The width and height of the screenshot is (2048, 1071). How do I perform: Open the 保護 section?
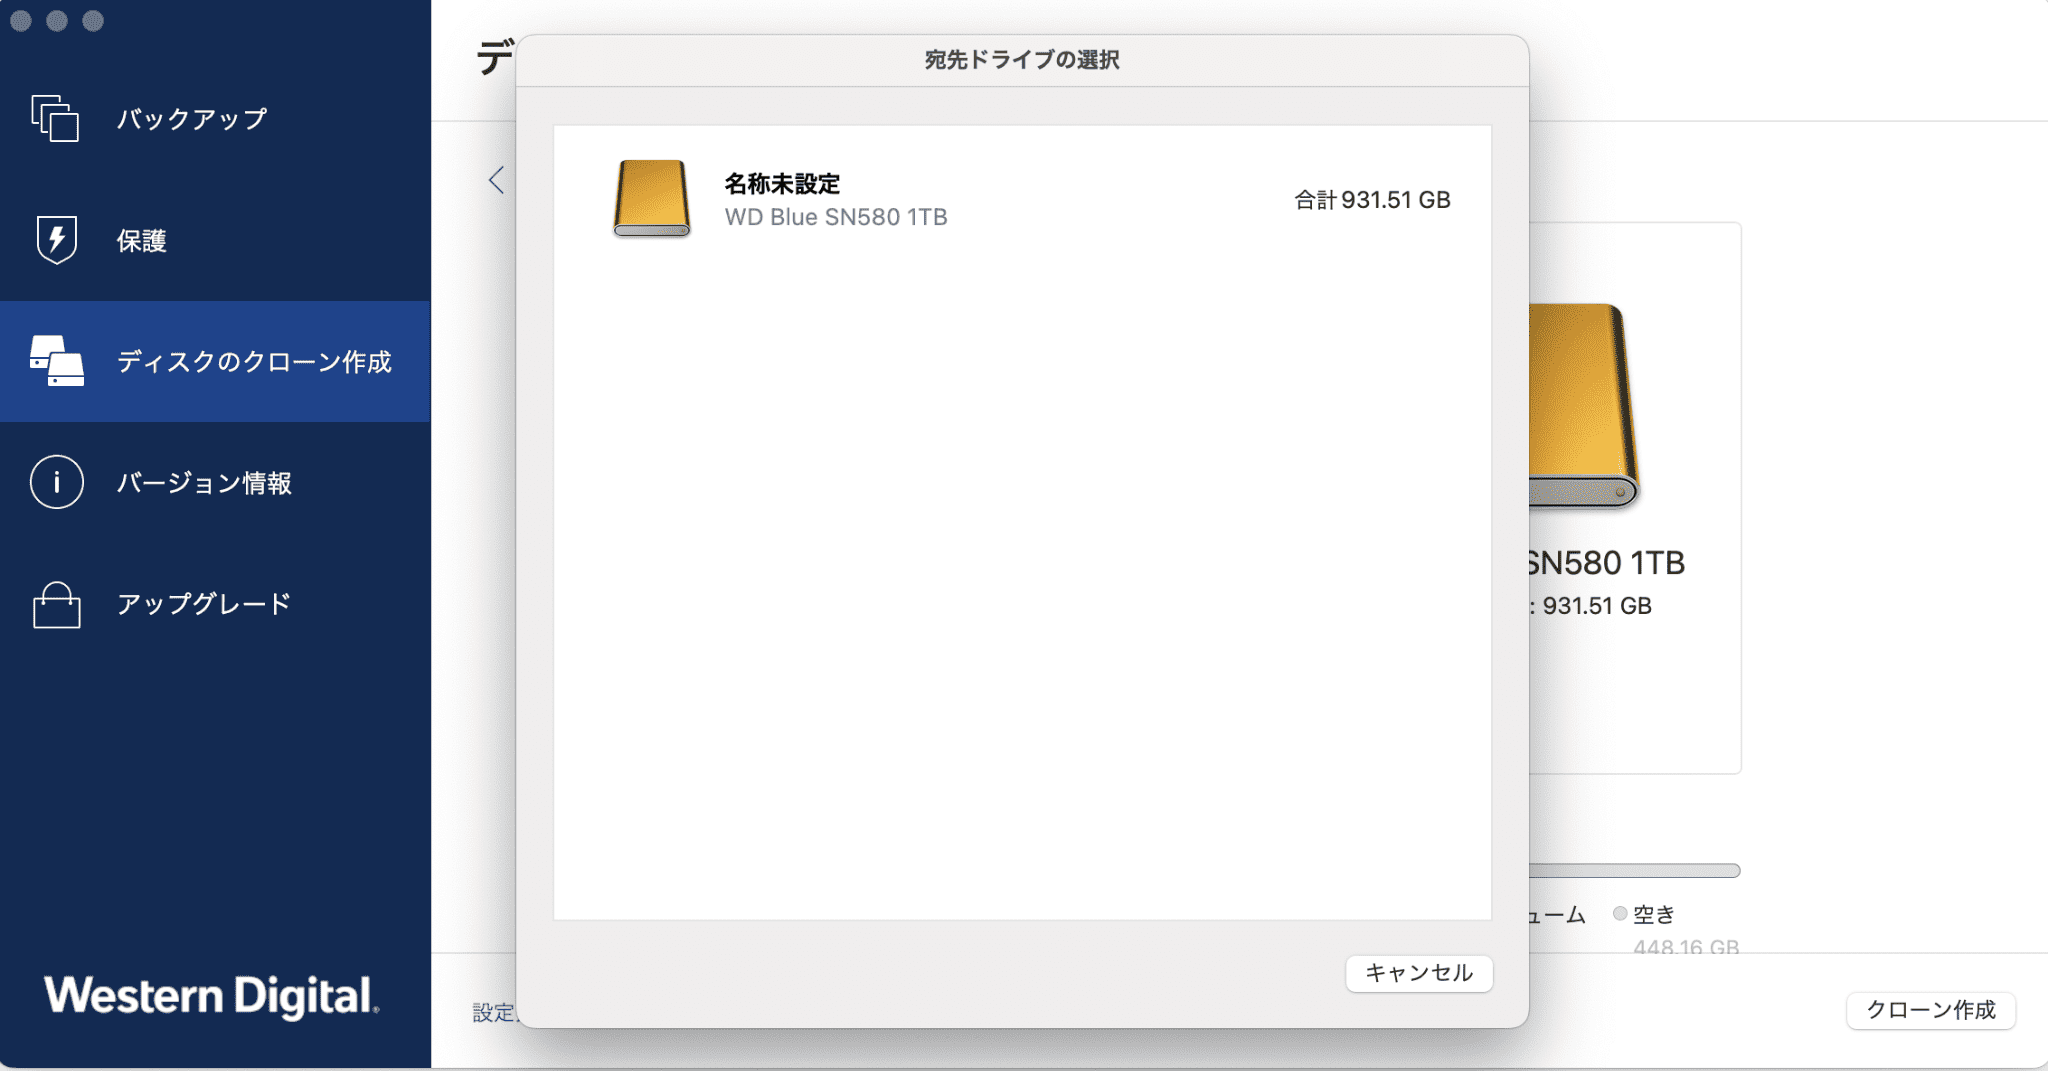pos(215,240)
